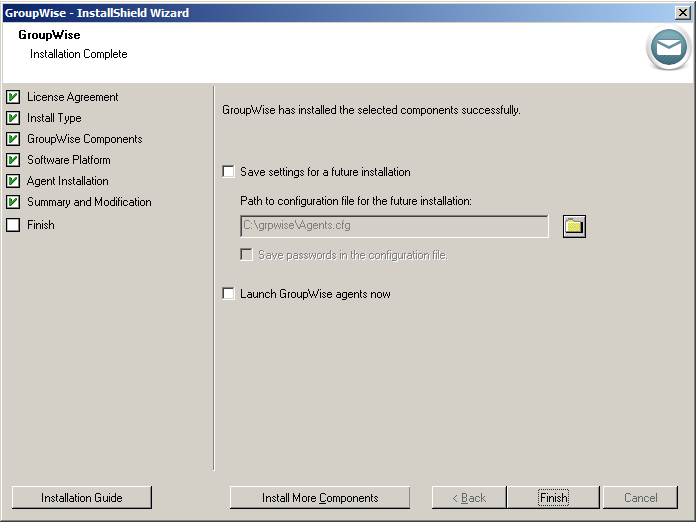Select the Summary and Modification step label
This screenshot has width=699, height=523.
(89, 202)
